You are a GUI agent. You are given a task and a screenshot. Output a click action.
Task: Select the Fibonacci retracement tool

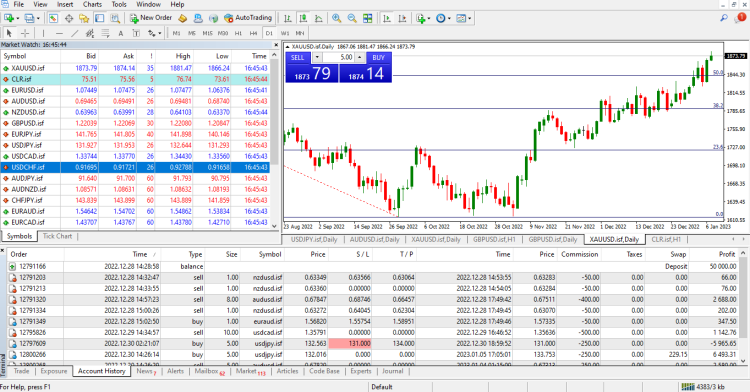(x=105, y=33)
